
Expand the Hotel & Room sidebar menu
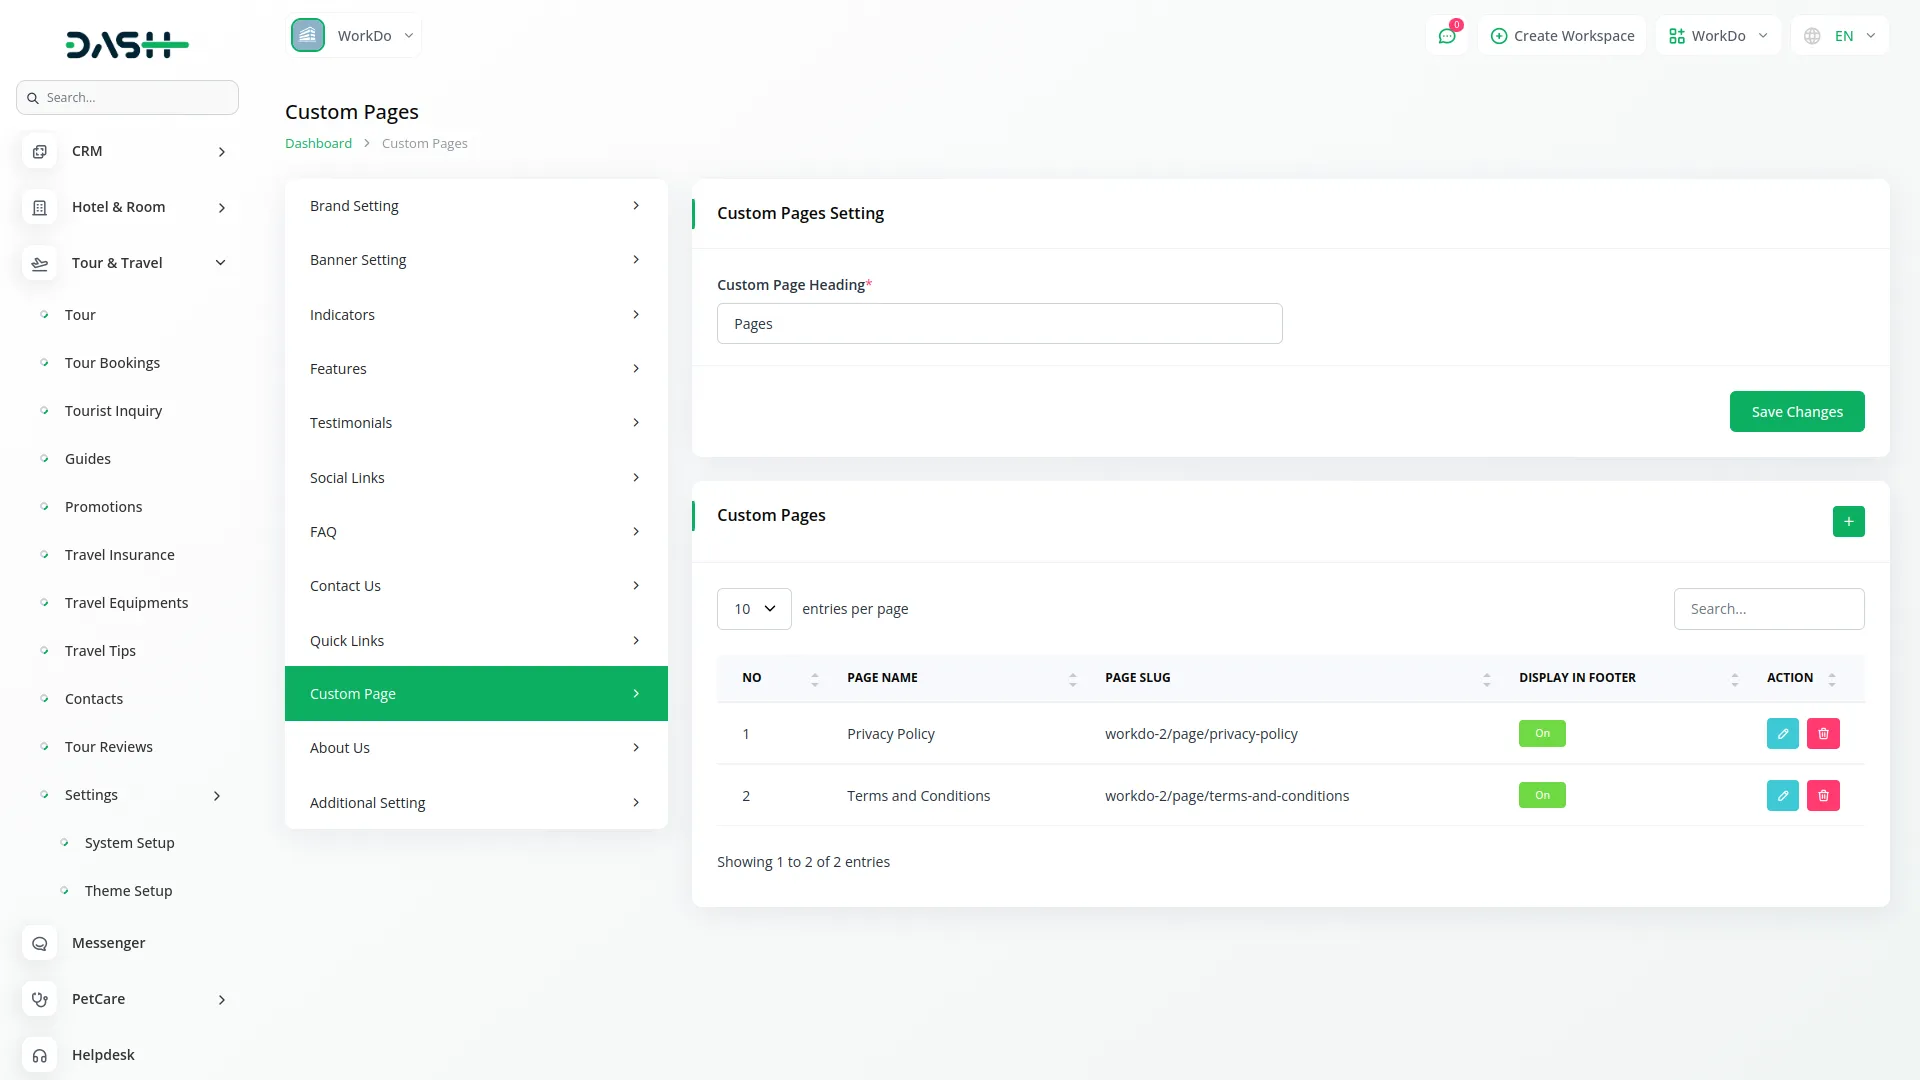[x=222, y=208]
